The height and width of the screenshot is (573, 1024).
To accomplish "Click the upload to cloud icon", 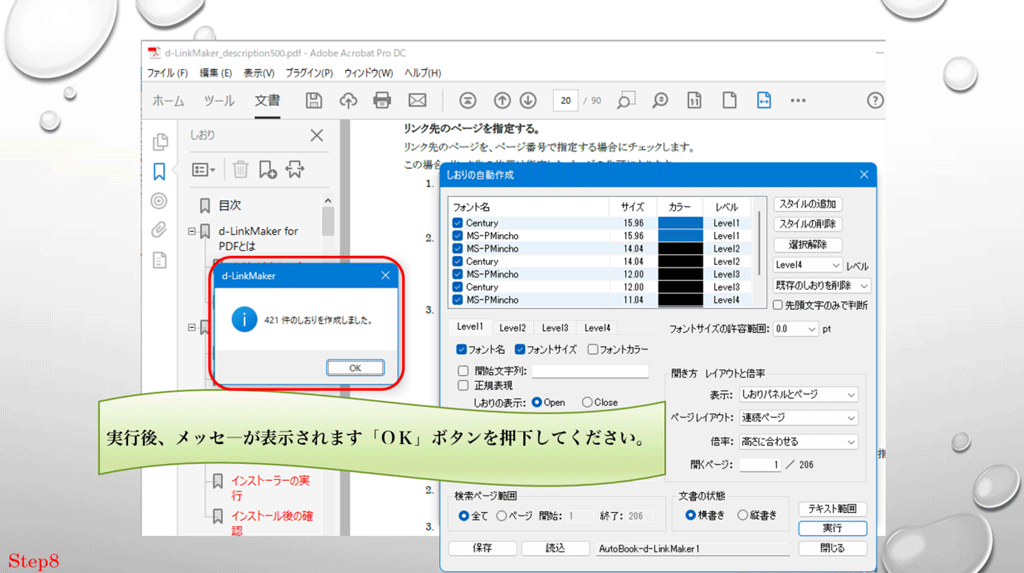I will tap(348, 100).
